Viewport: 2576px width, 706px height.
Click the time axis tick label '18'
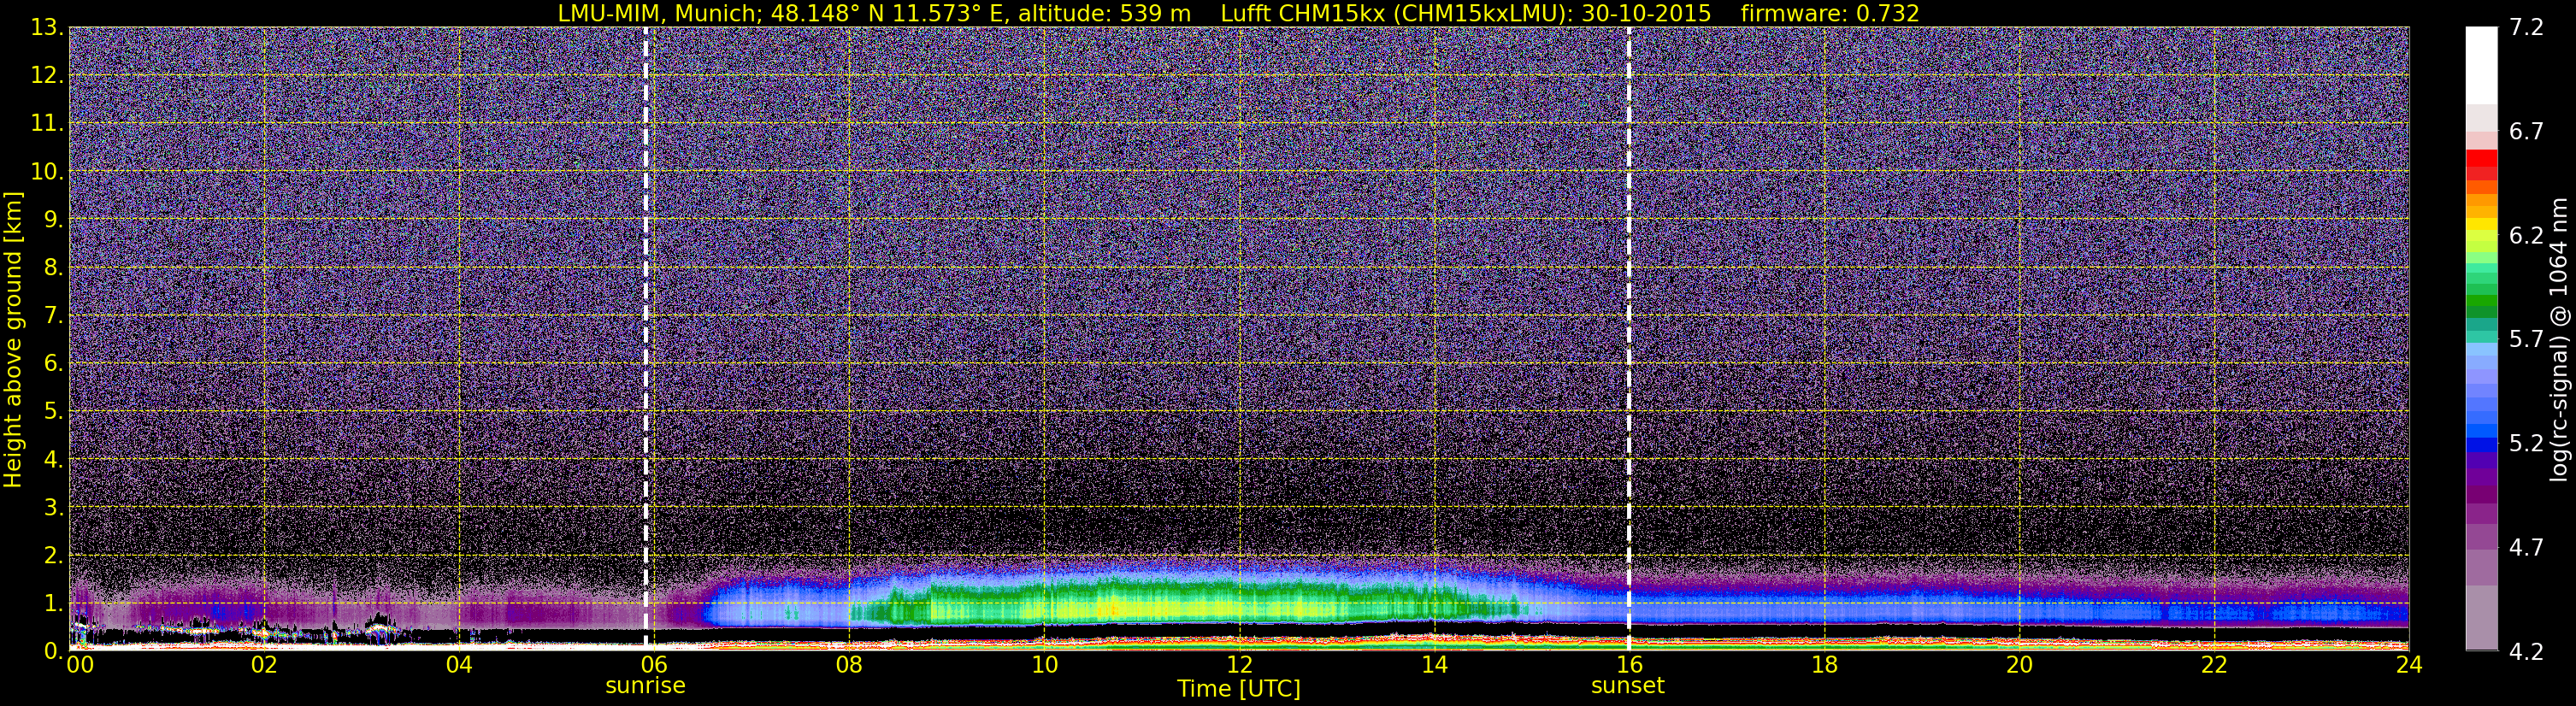(x=1824, y=665)
